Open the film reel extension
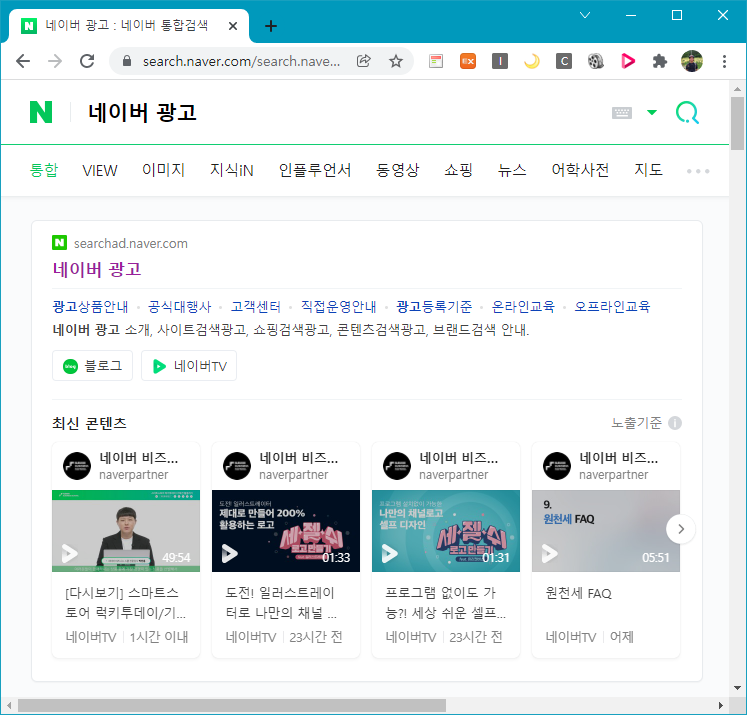This screenshot has width=747, height=715. 596,61
